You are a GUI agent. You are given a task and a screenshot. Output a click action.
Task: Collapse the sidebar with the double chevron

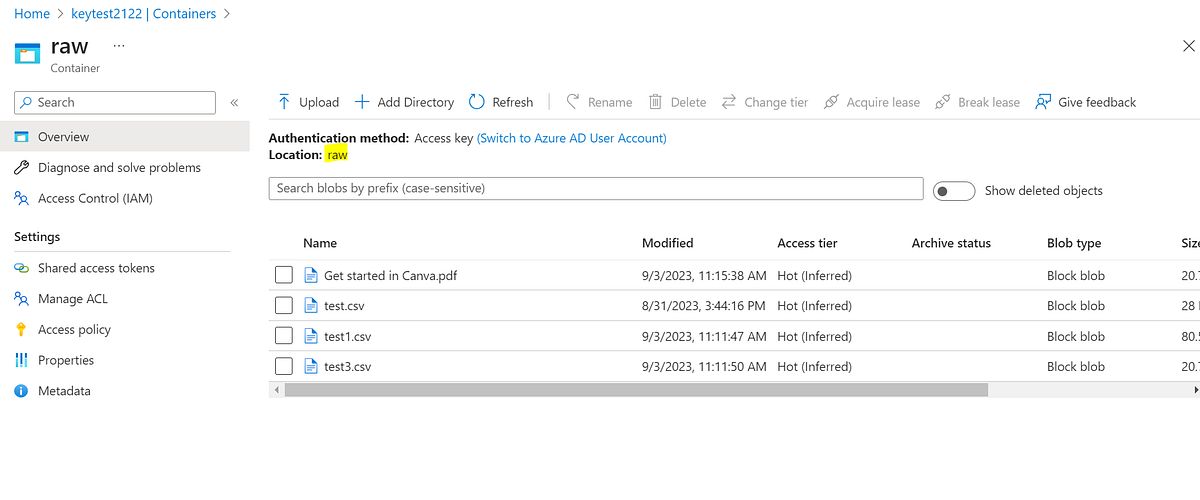234,102
